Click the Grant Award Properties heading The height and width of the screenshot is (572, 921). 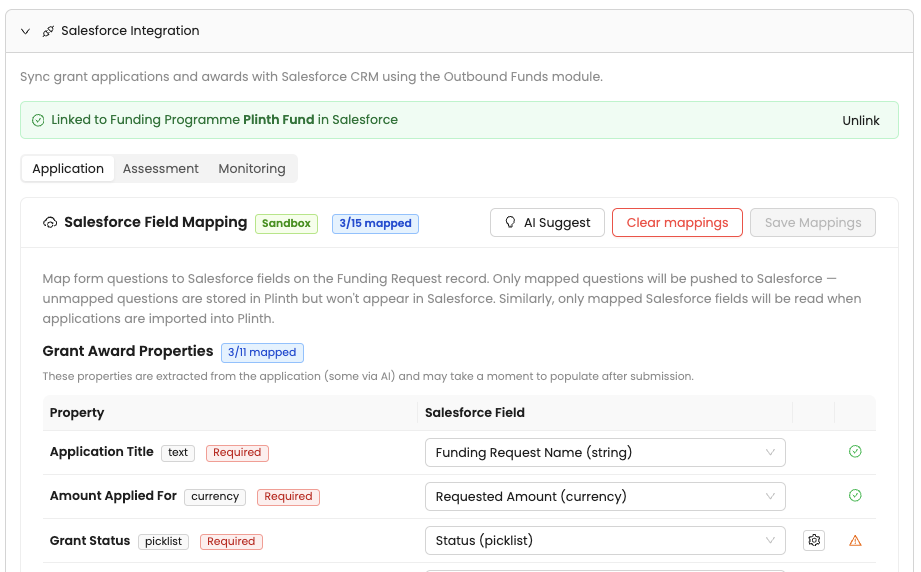pyautogui.click(x=127, y=351)
